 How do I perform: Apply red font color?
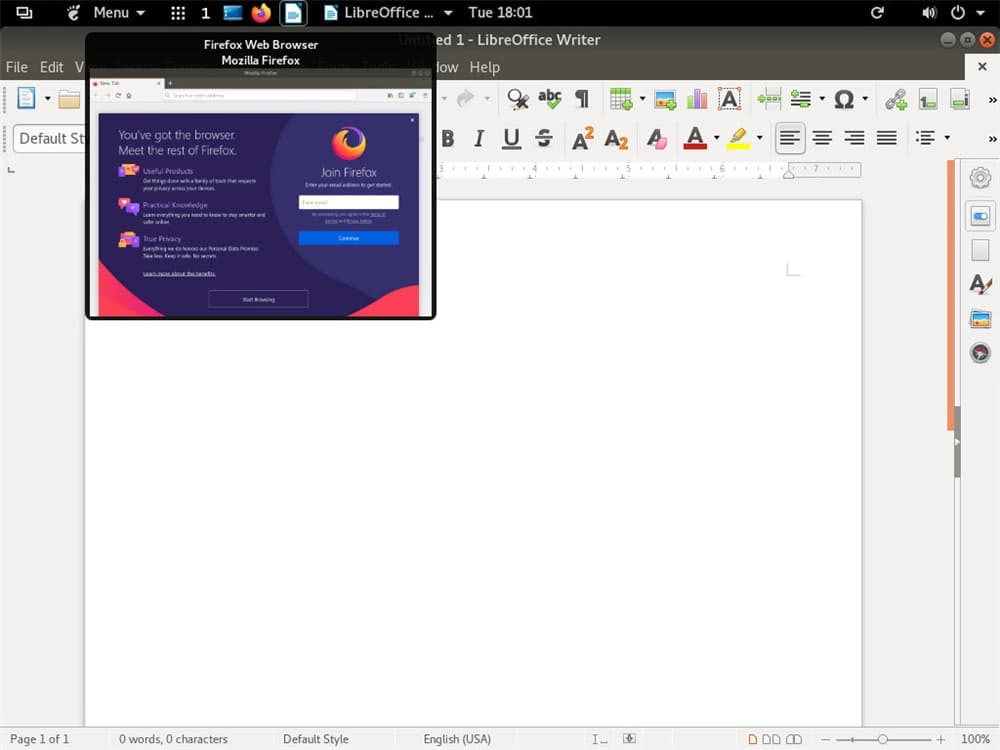click(695, 138)
